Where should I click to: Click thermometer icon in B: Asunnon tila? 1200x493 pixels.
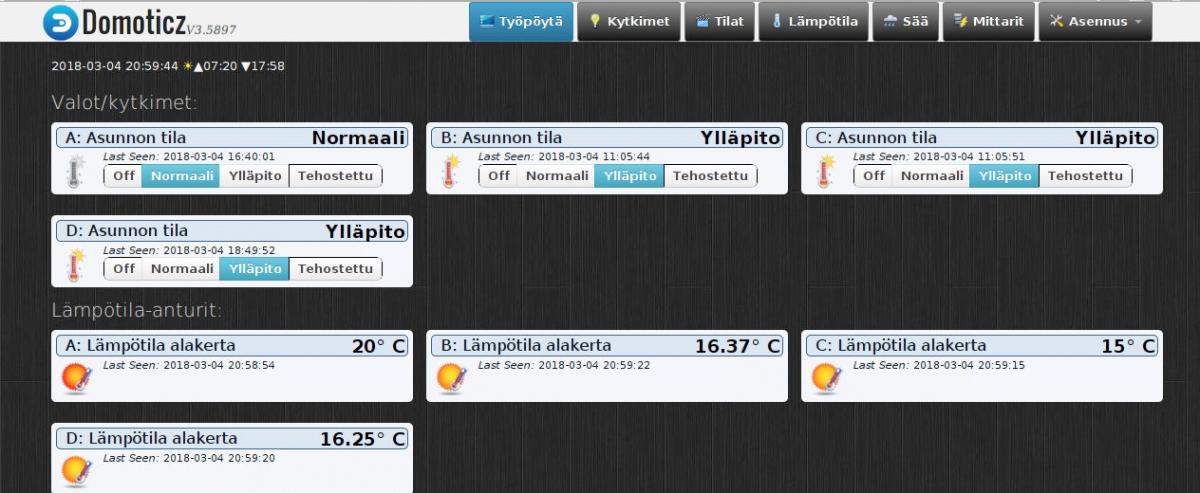coord(449,172)
